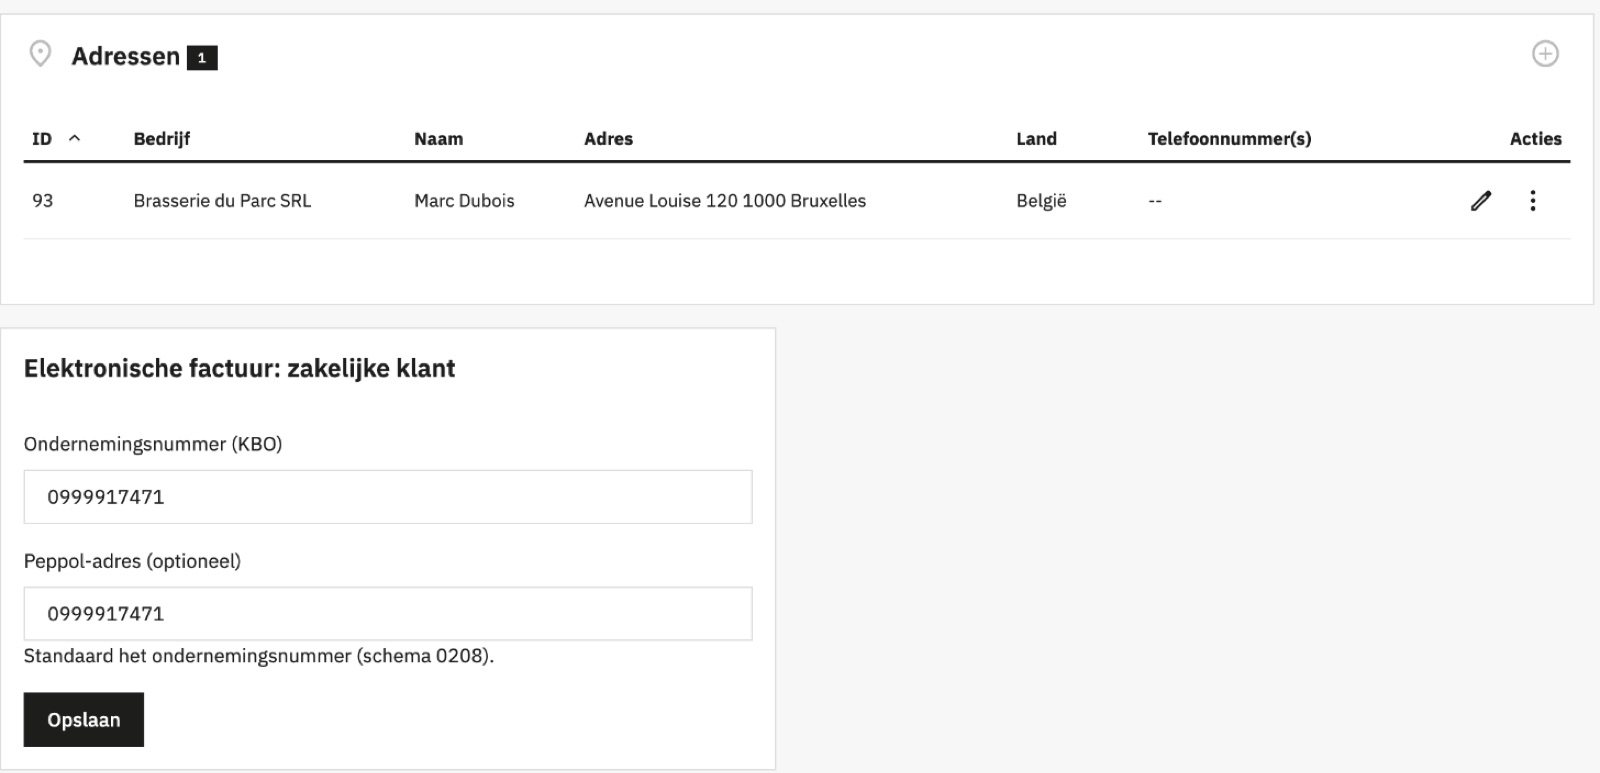Click the Naam column header
This screenshot has width=1600, height=773.
pos(439,139)
